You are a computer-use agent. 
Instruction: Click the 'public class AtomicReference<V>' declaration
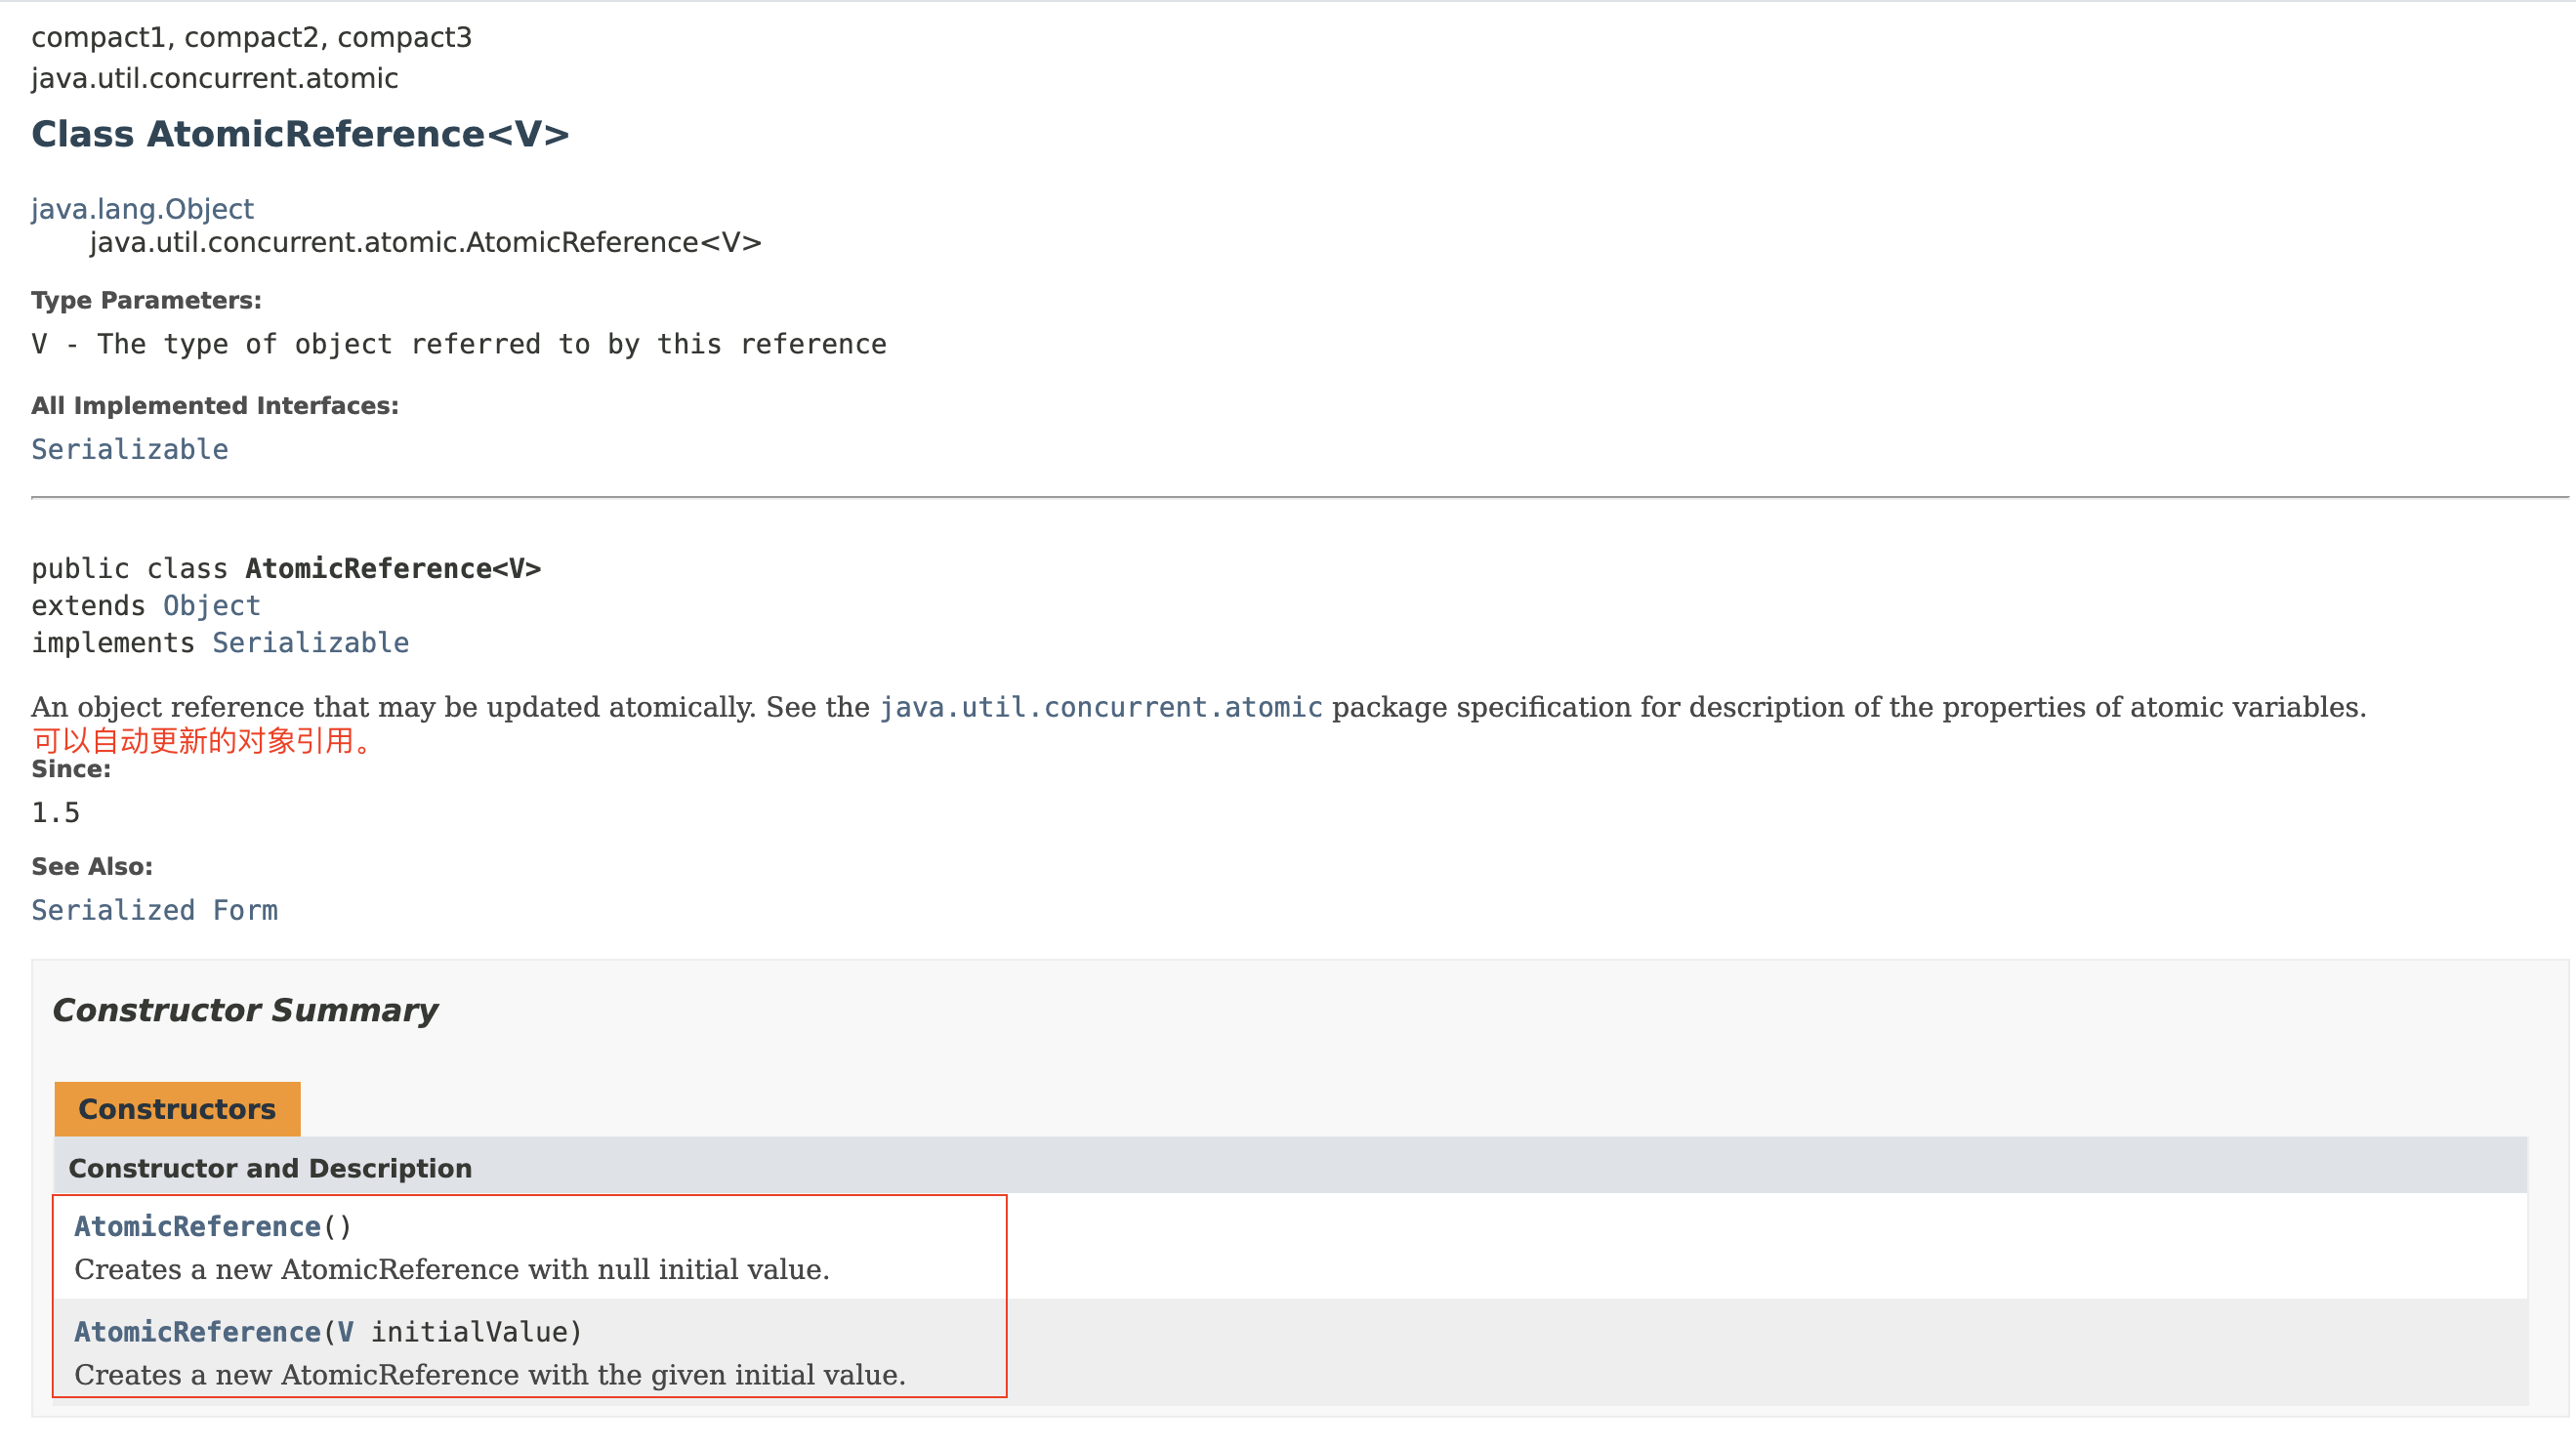(x=286, y=568)
